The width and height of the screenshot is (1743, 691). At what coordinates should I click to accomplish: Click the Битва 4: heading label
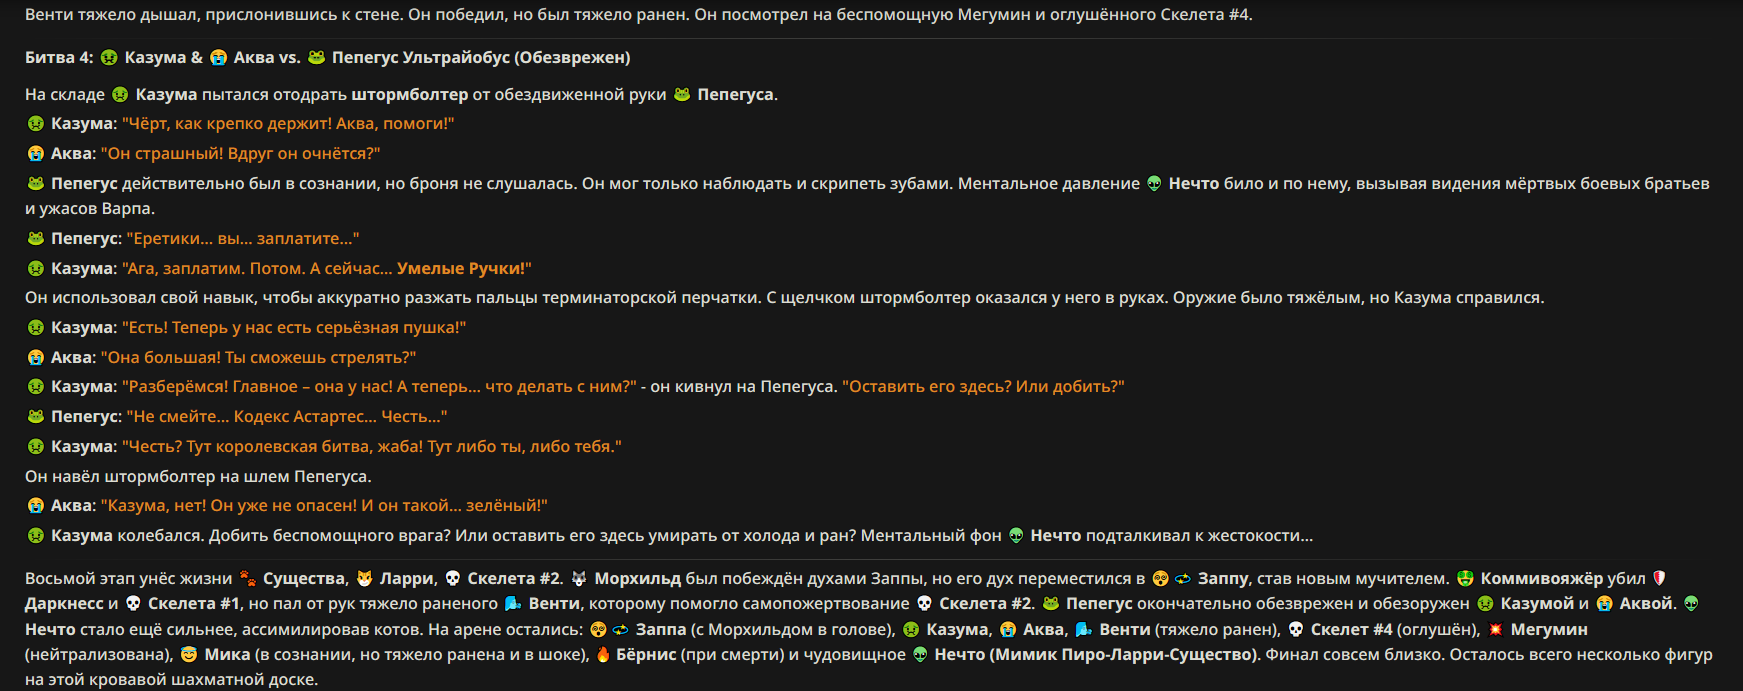tap(59, 58)
